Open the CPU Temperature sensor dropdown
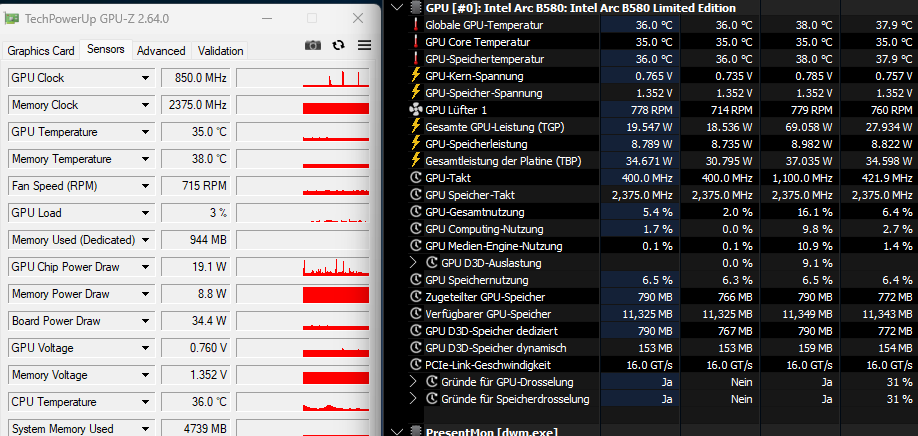 pyautogui.click(x=145, y=402)
